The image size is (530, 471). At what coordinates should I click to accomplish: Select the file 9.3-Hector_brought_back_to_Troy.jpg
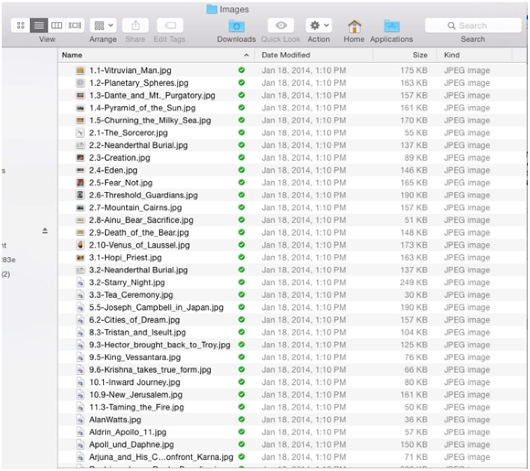160,345
